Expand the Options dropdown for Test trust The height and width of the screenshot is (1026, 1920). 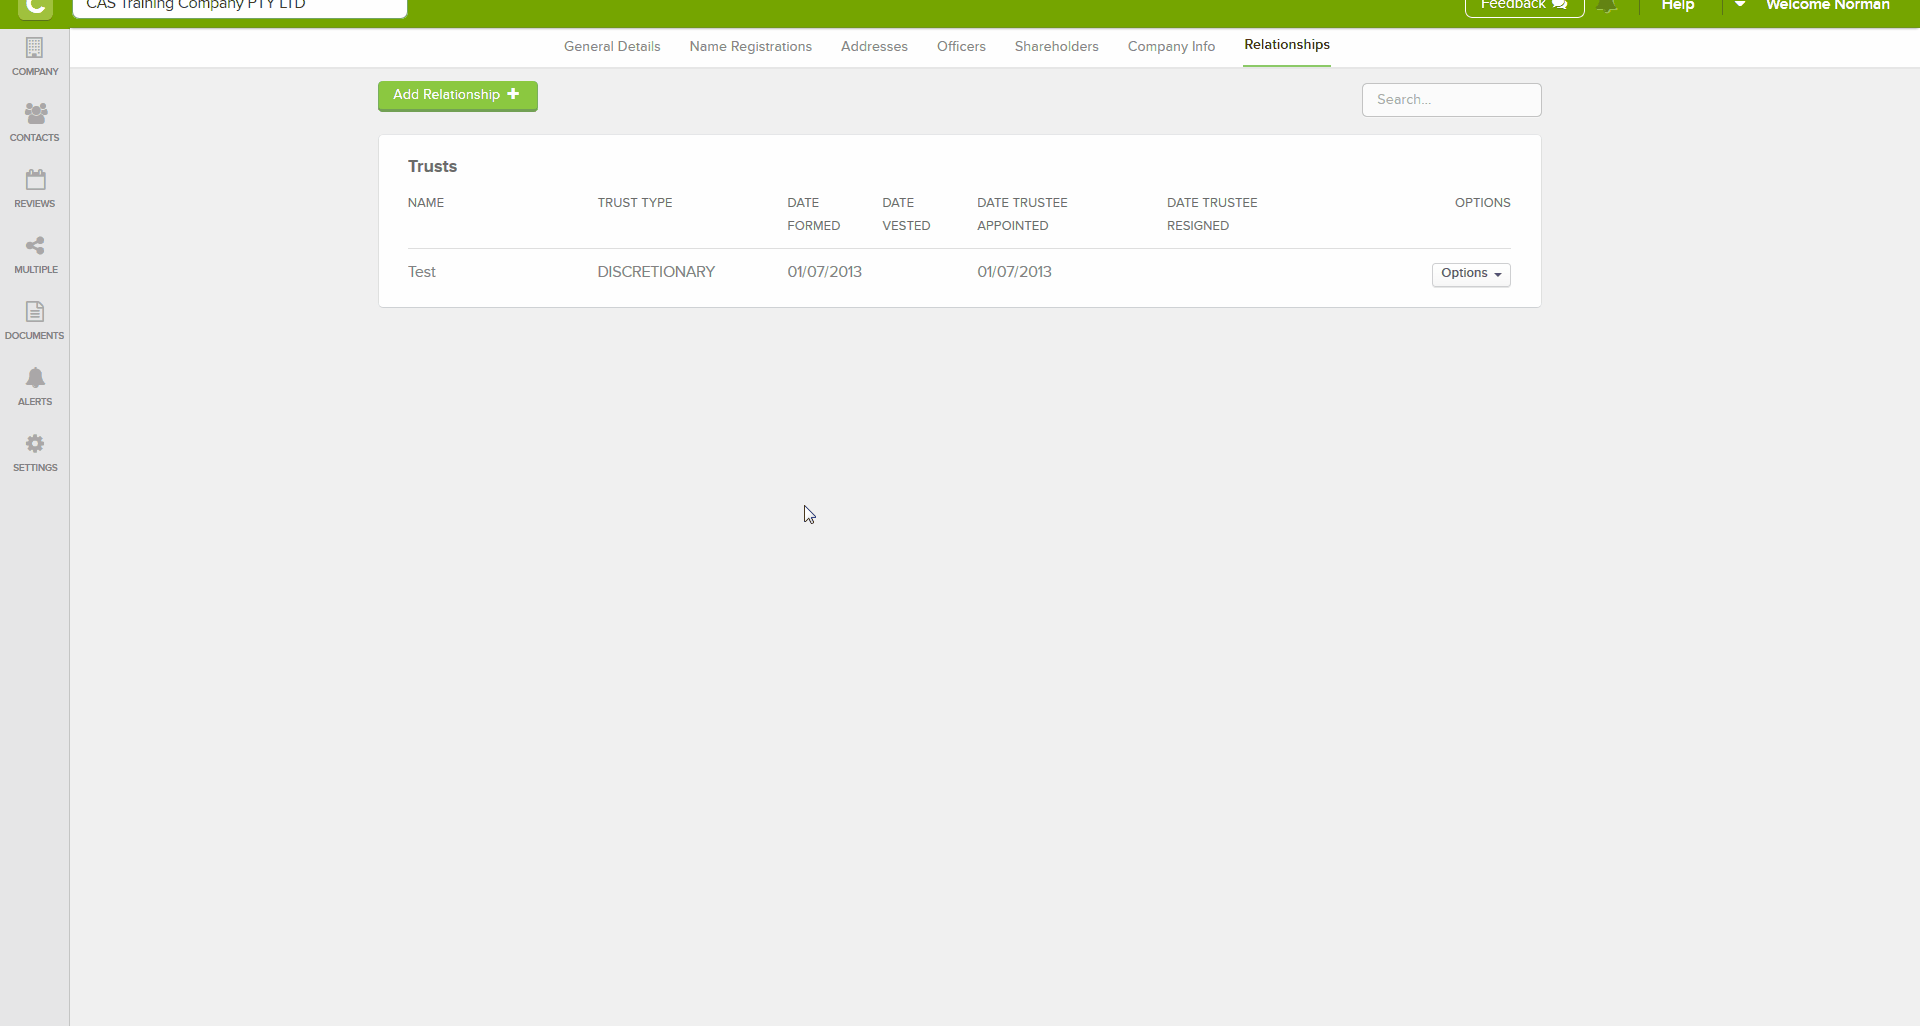[x=1470, y=274]
